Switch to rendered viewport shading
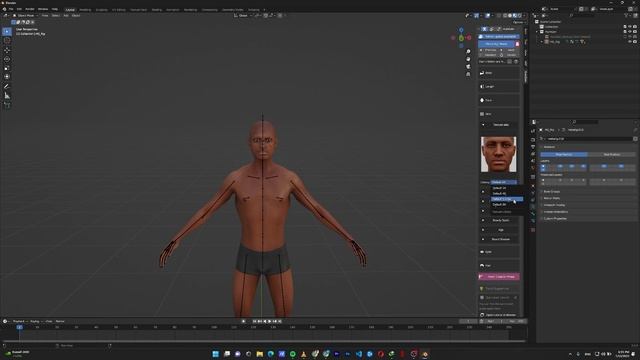The width and height of the screenshot is (640, 360). (x=520, y=16)
